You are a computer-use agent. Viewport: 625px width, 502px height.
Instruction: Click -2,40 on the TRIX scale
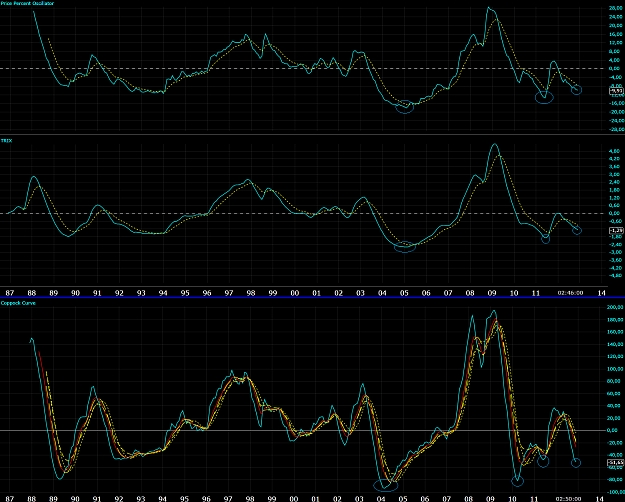point(616,244)
